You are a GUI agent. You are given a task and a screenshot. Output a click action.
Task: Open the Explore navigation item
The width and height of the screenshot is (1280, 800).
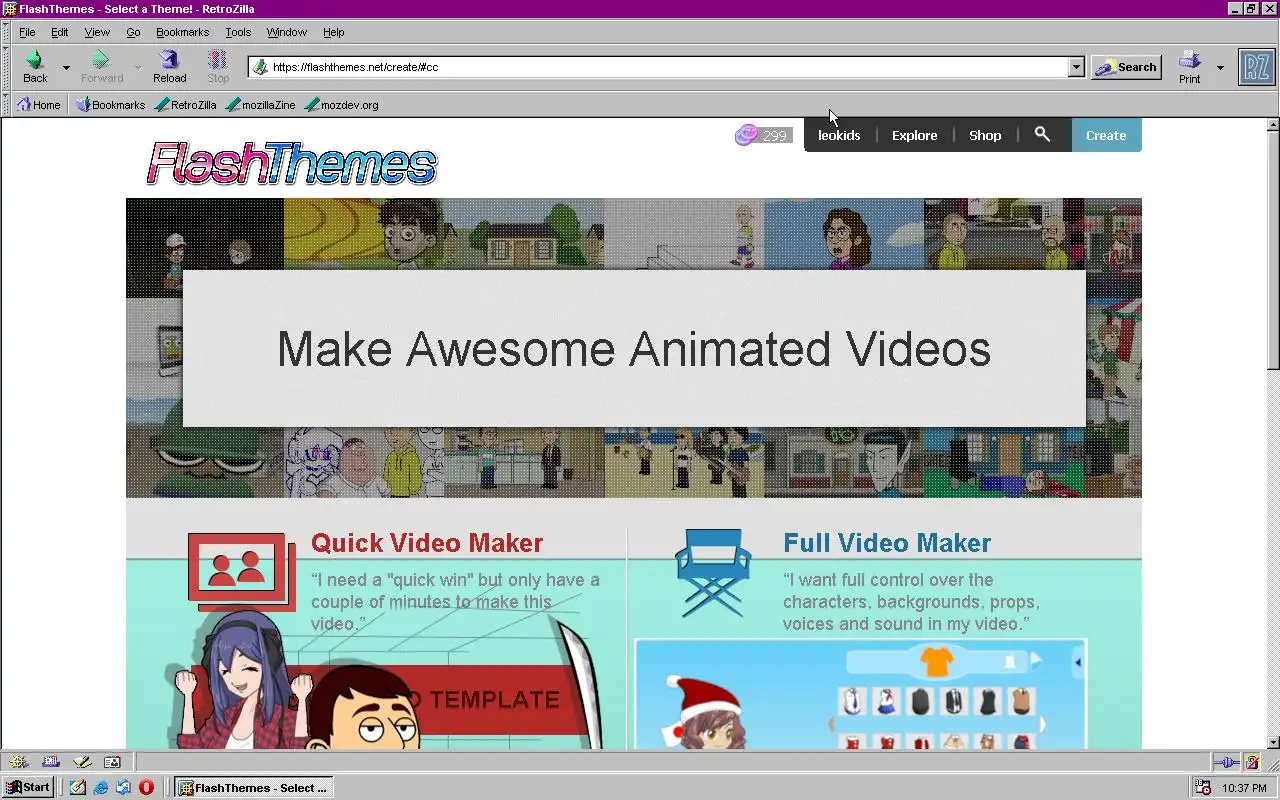click(915, 135)
